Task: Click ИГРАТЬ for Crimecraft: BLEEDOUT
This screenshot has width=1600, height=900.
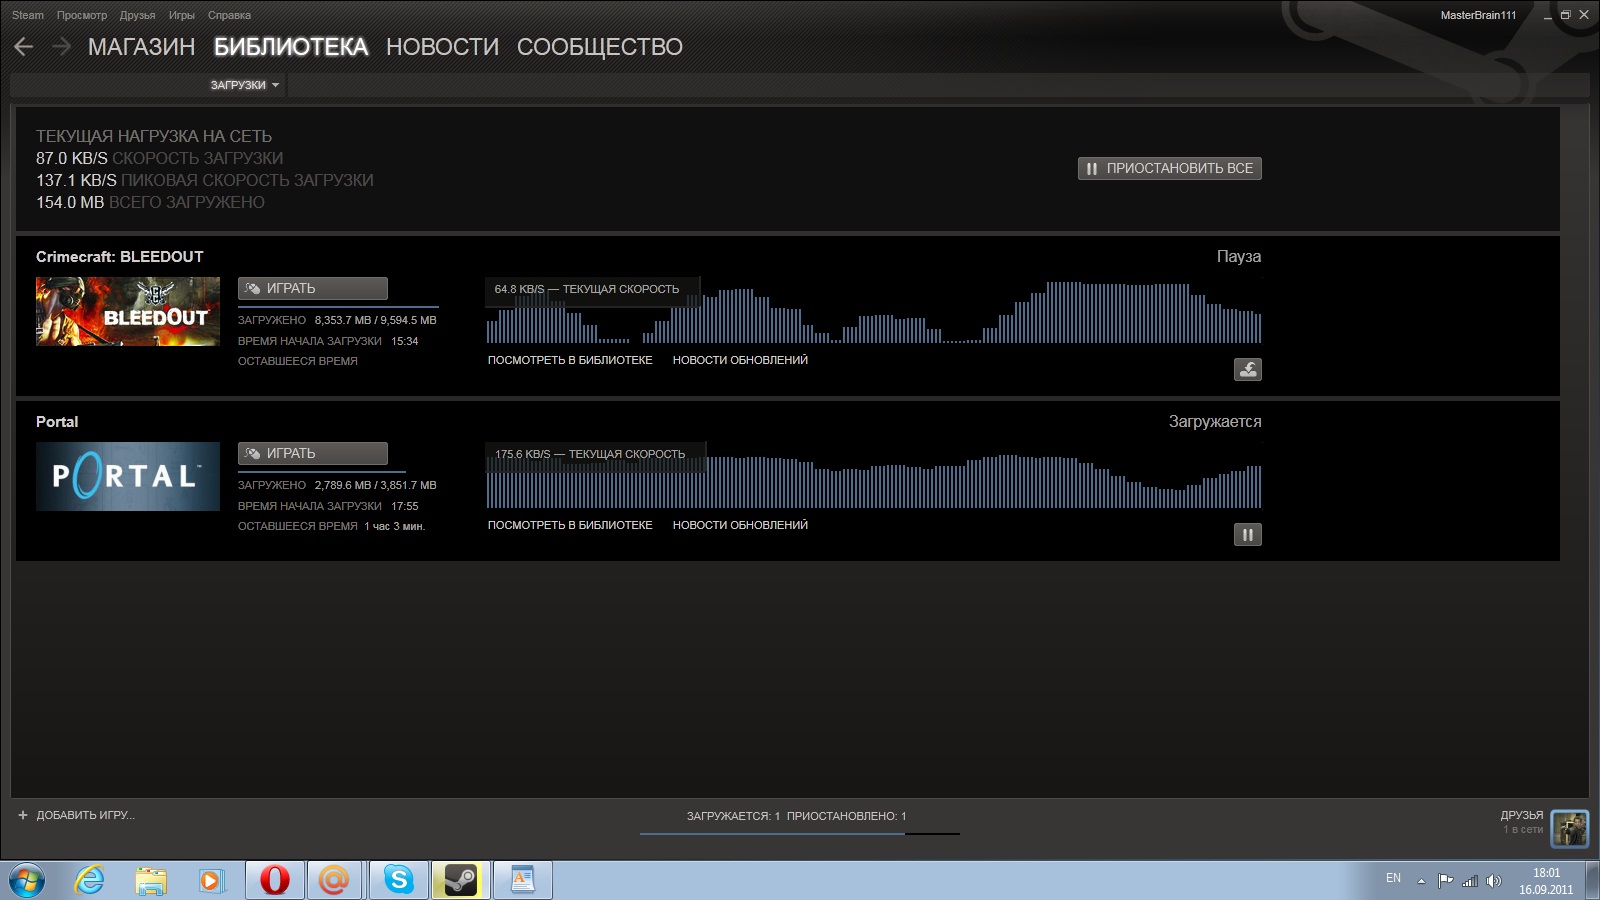Action: pos(313,288)
